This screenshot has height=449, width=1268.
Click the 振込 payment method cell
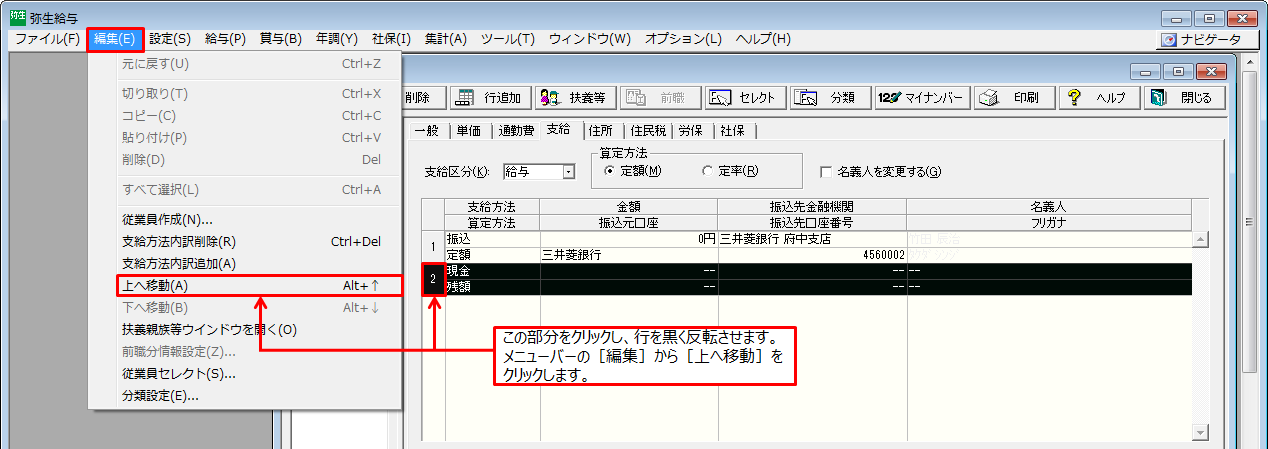(x=491, y=239)
